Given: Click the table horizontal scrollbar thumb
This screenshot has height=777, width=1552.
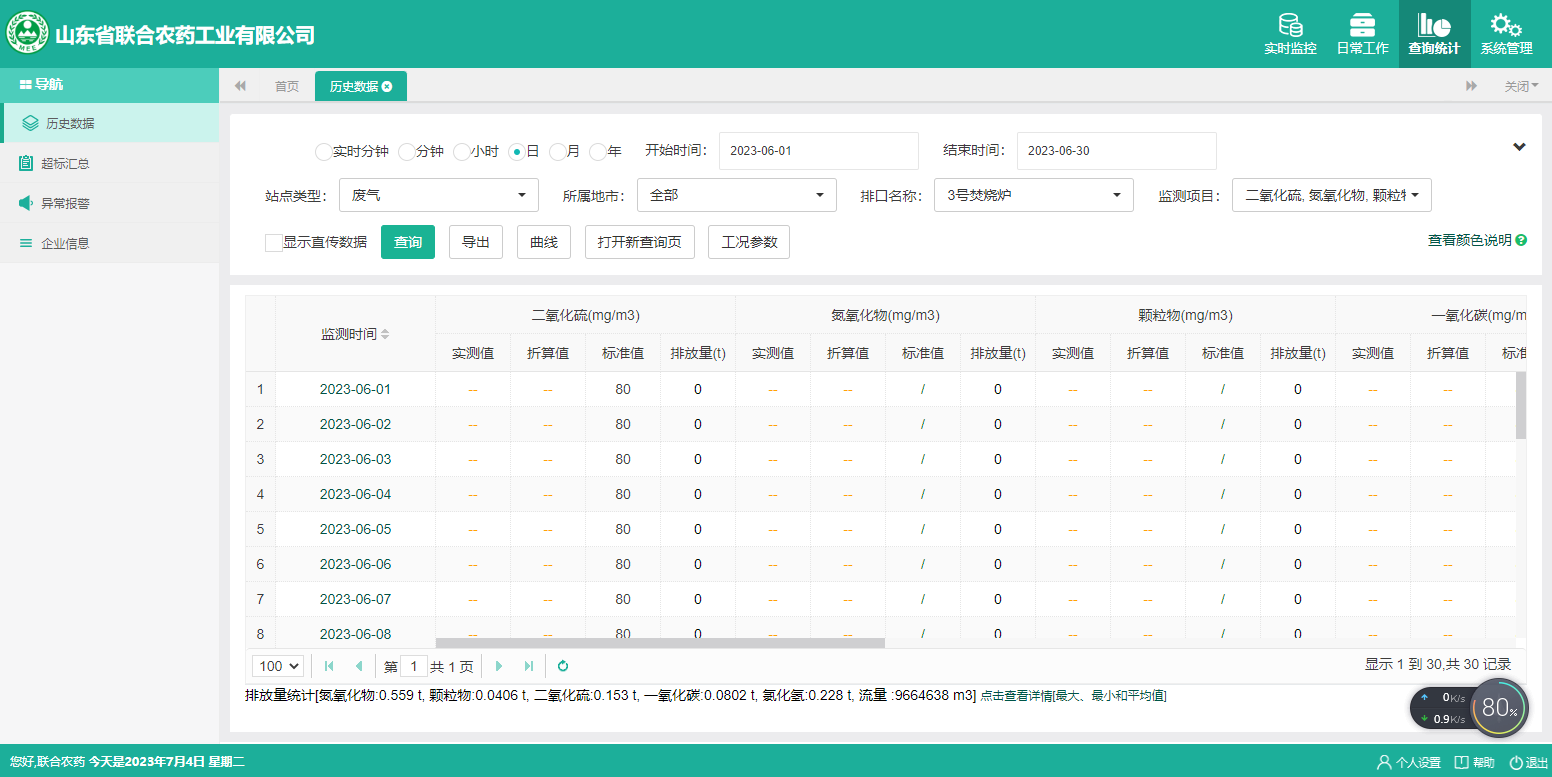Looking at the screenshot, I should tap(660, 643).
